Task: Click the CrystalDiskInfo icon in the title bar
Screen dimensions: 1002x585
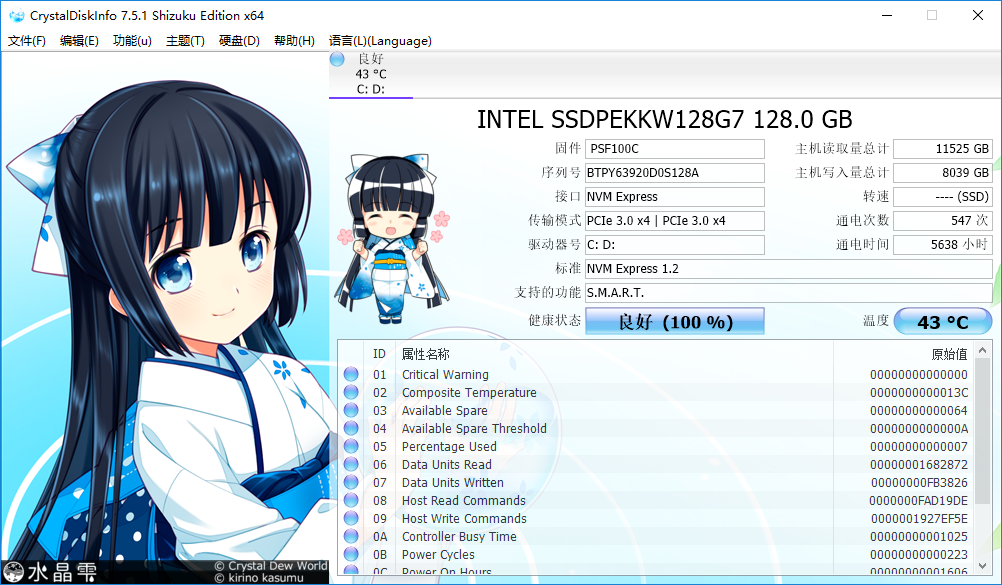Action: [16, 15]
